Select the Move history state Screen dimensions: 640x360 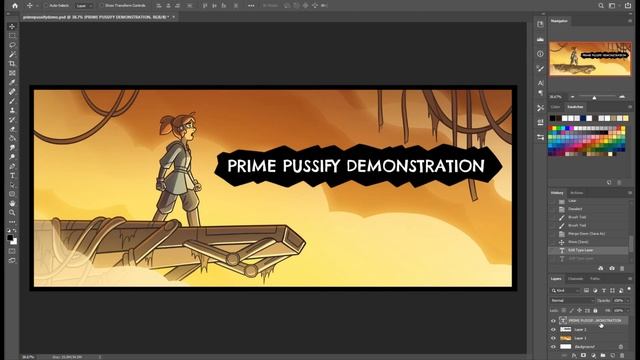(589, 242)
